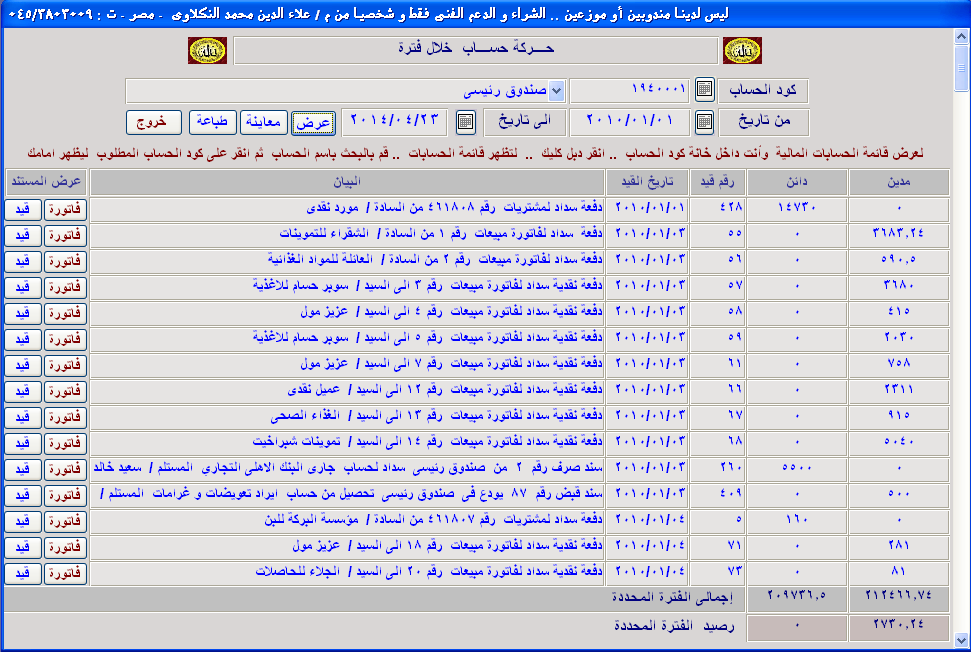Open قيد for the عميل نقدى row
Screen dimensions: 971x652
(23, 391)
